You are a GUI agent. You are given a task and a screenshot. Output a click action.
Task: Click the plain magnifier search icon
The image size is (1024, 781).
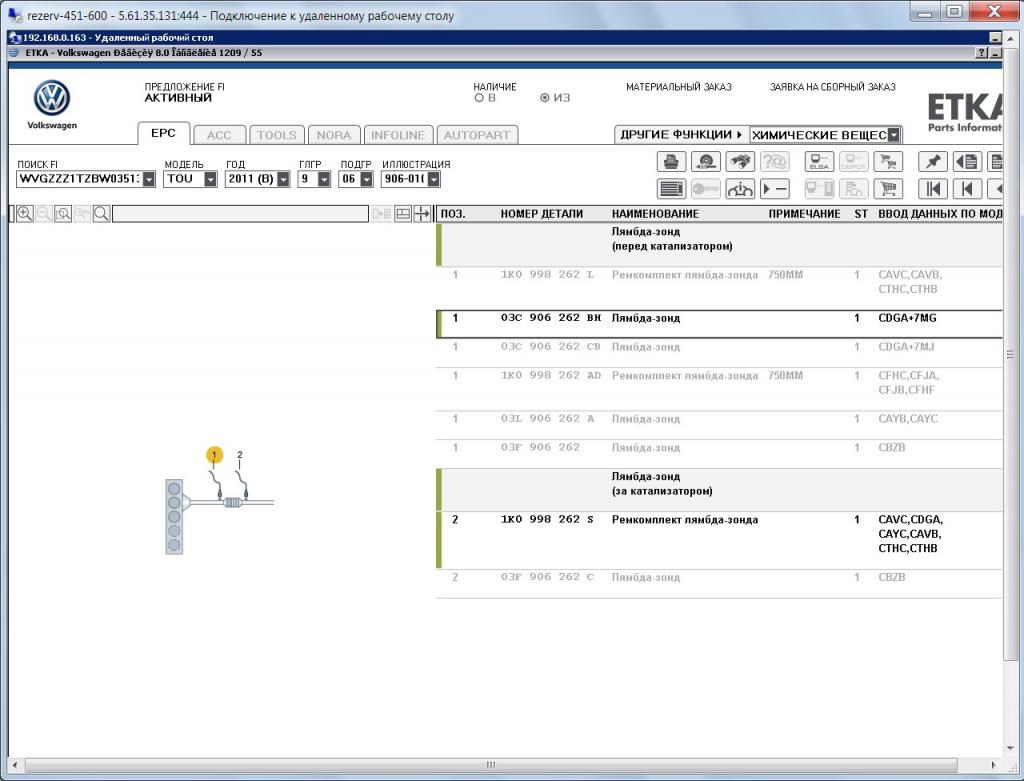[101, 214]
